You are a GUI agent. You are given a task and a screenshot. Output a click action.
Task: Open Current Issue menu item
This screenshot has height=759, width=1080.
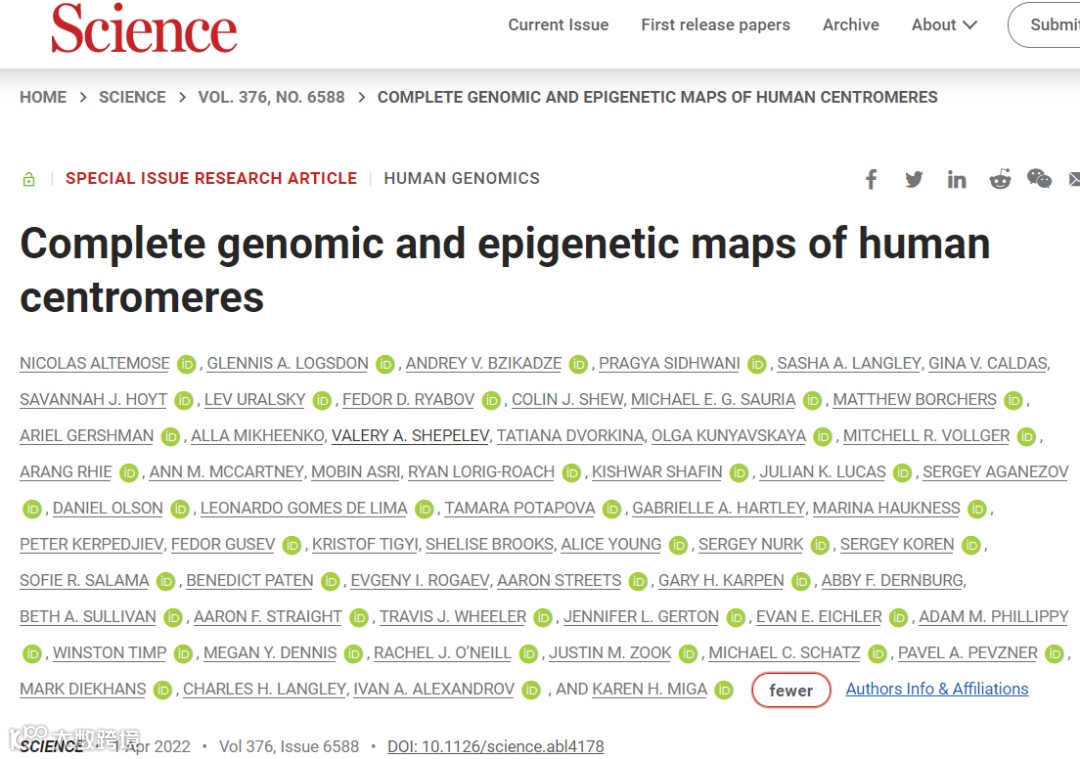(558, 25)
